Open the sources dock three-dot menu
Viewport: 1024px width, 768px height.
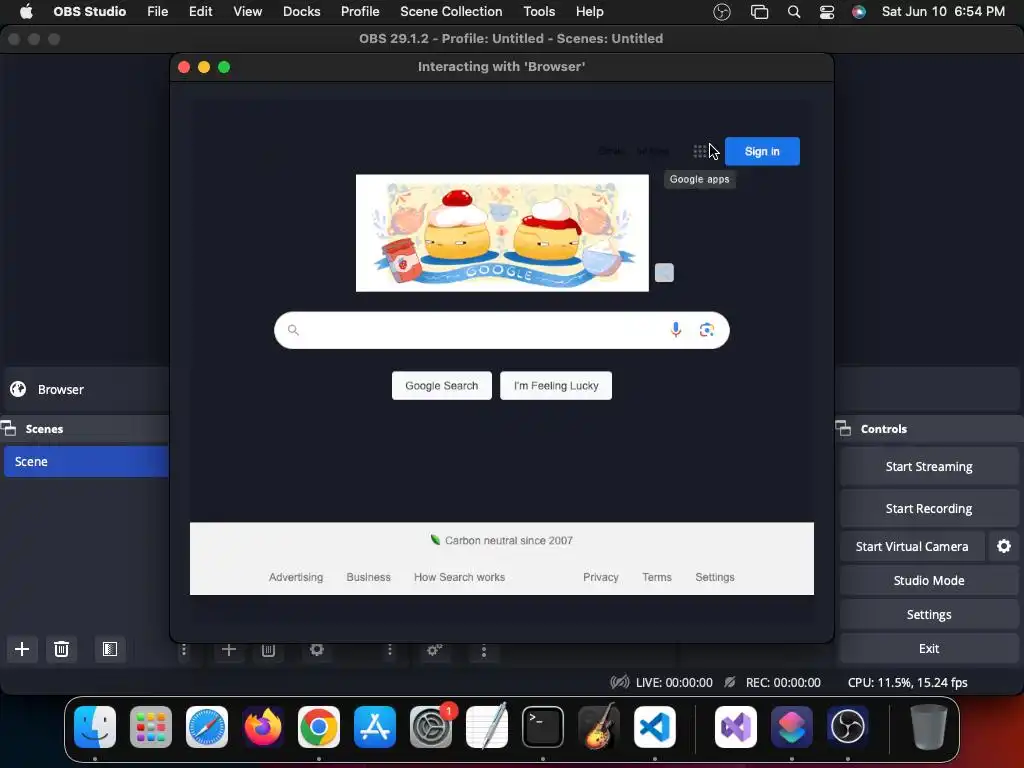390,650
